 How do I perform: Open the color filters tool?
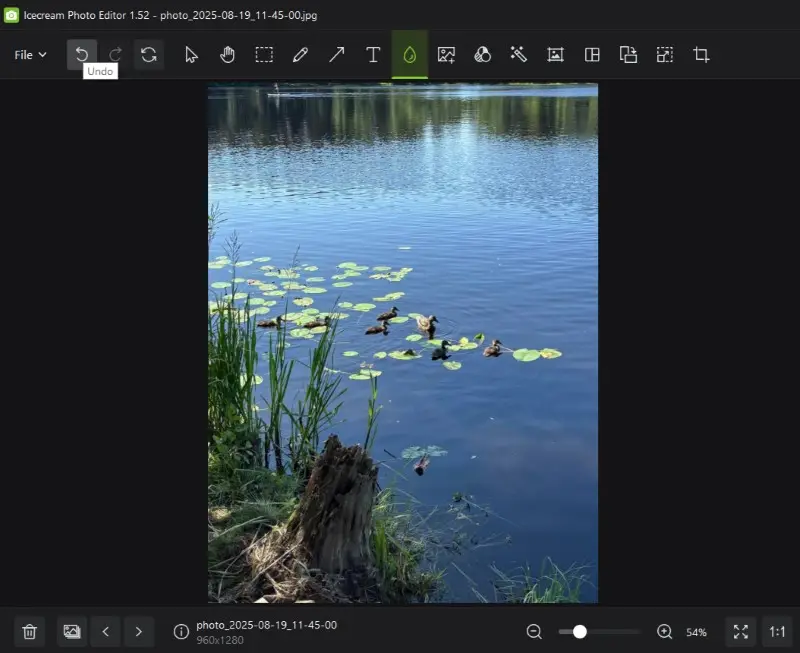pos(482,55)
